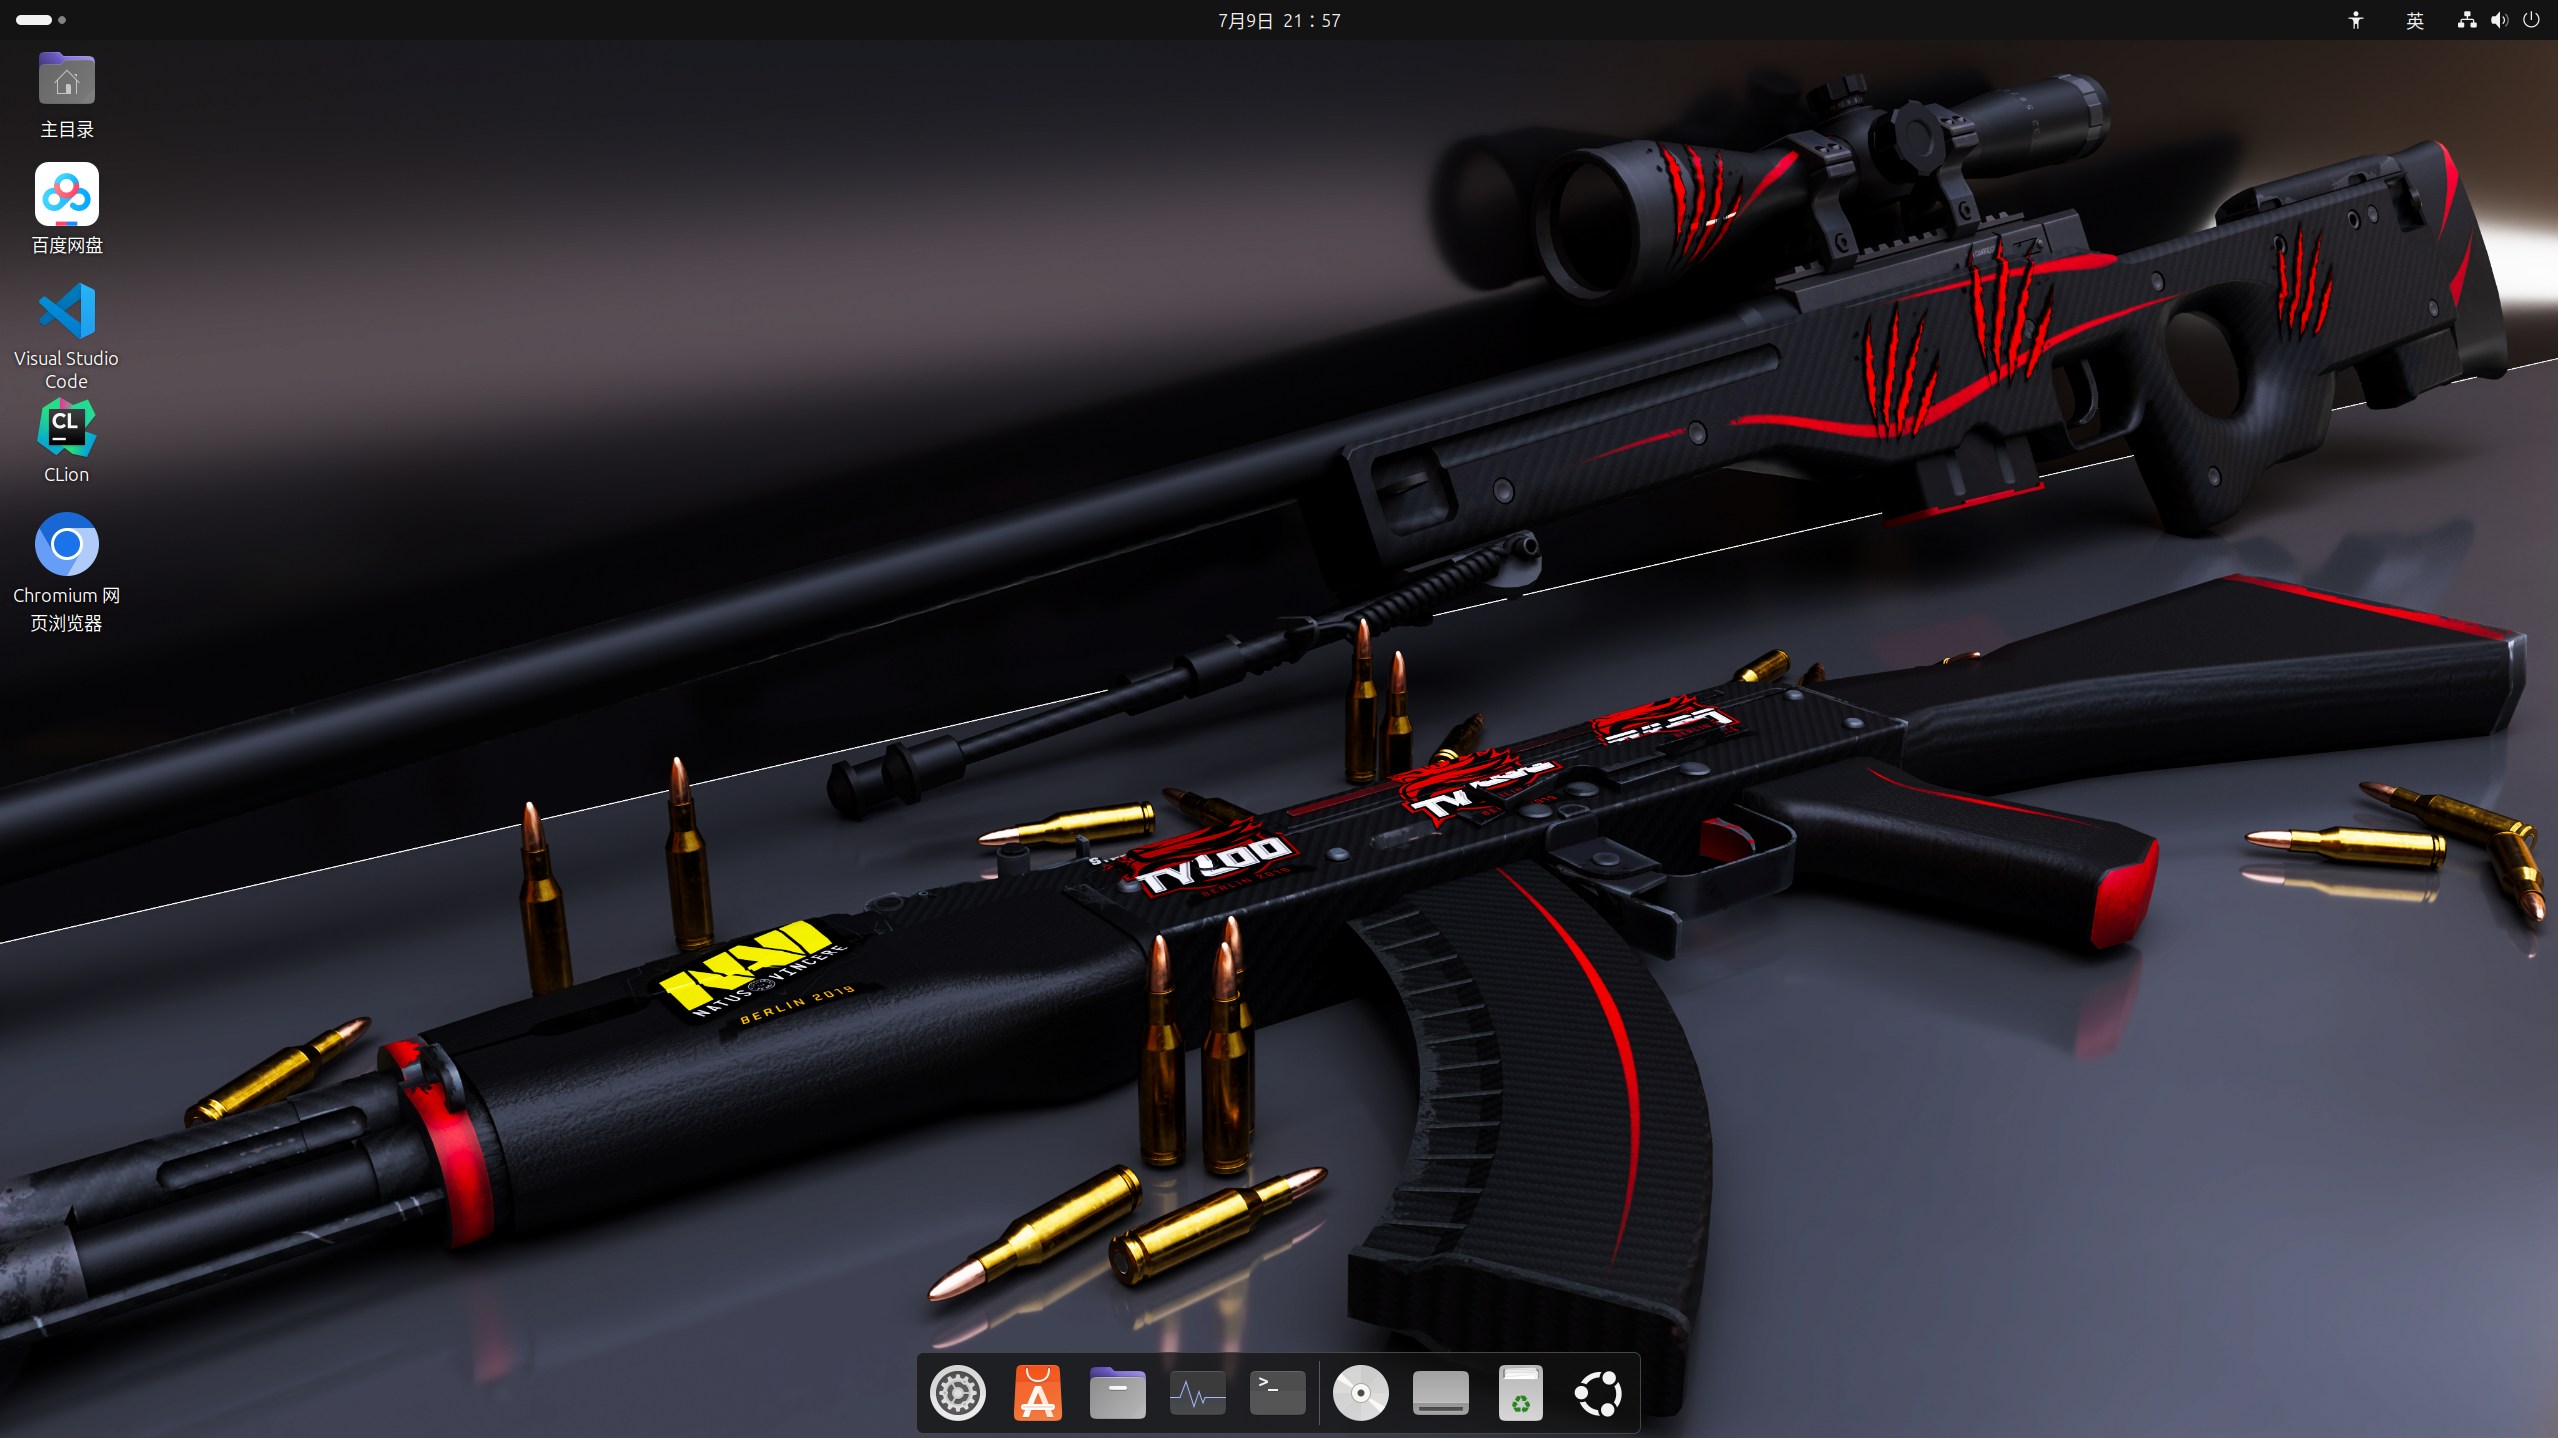Screen dimensions: 2558x1438
Task: Open the Files folder in the dock
Action: [1118, 1393]
